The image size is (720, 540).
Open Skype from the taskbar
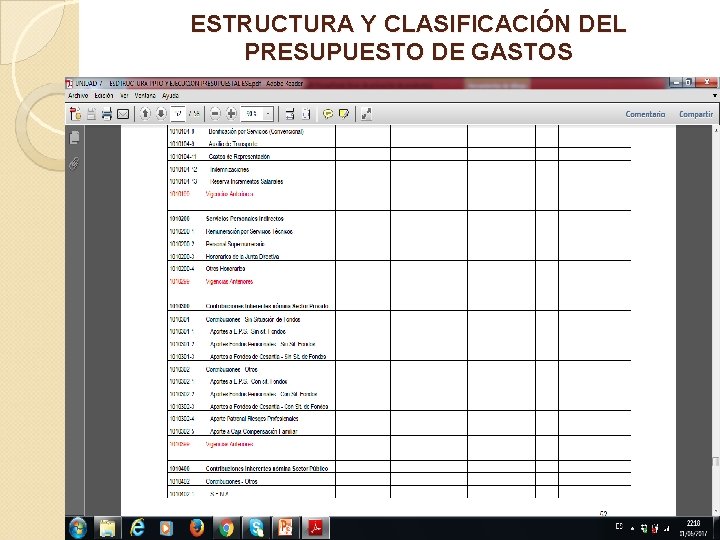(x=256, y=528)
